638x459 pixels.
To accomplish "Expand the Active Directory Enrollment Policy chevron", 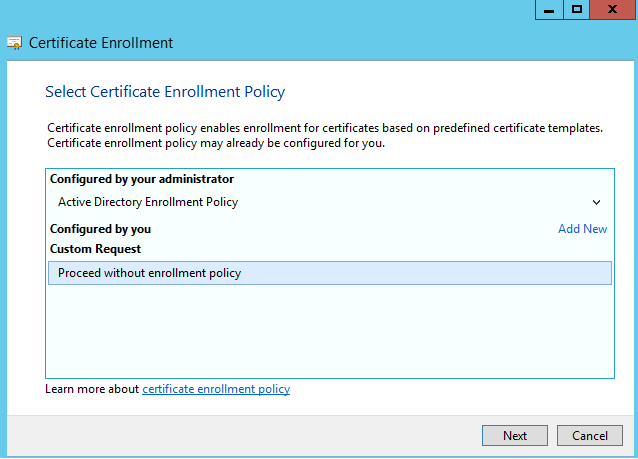I will click(x=596, y=202).
